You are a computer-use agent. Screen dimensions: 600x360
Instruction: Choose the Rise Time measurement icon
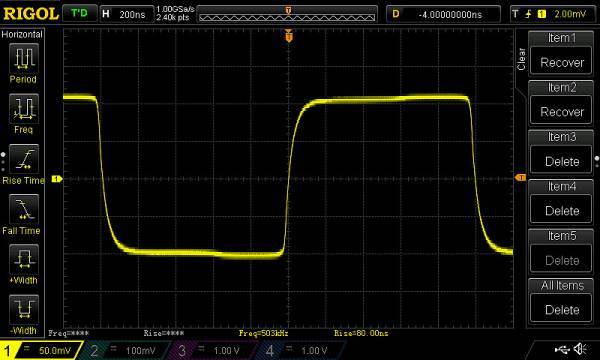tap(24, 159)
